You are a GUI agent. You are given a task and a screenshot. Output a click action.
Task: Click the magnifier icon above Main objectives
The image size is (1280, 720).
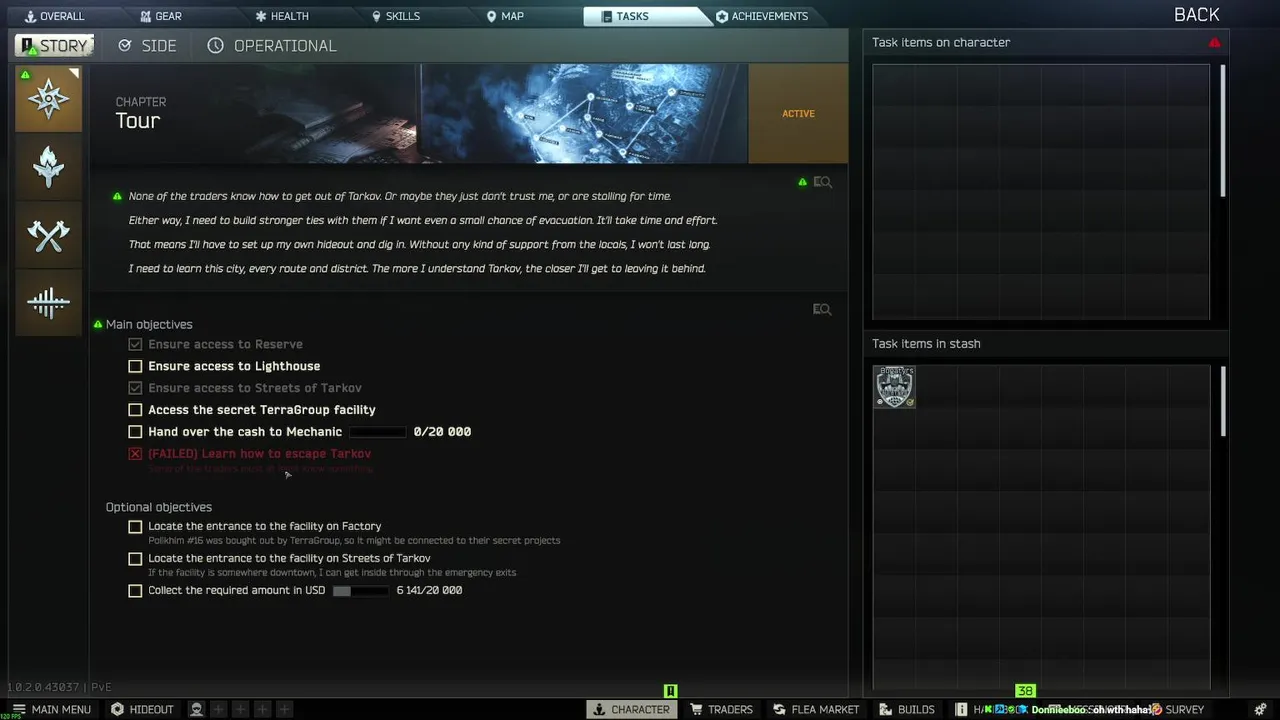click(823, 309)
